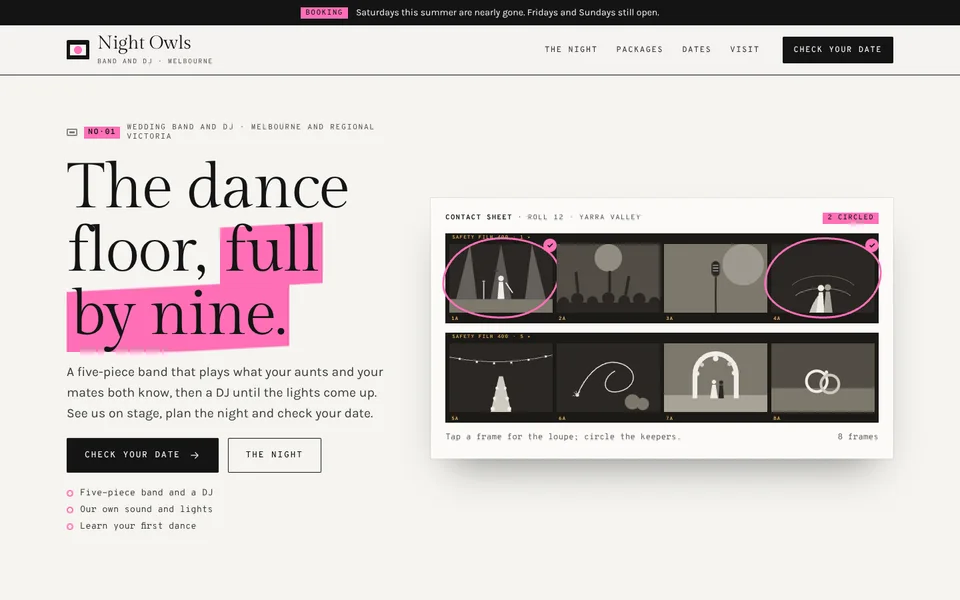The image size is (960, 600).
Task: Open the Dates navigation link
Action: point(696,50)
